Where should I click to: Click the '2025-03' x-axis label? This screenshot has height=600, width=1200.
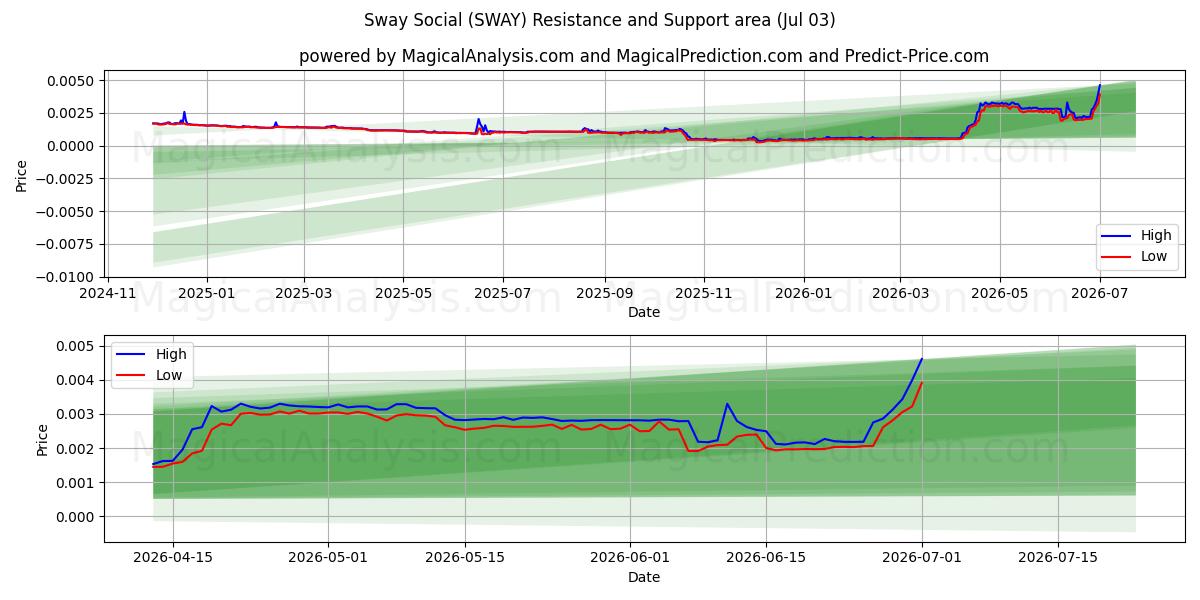303,294
